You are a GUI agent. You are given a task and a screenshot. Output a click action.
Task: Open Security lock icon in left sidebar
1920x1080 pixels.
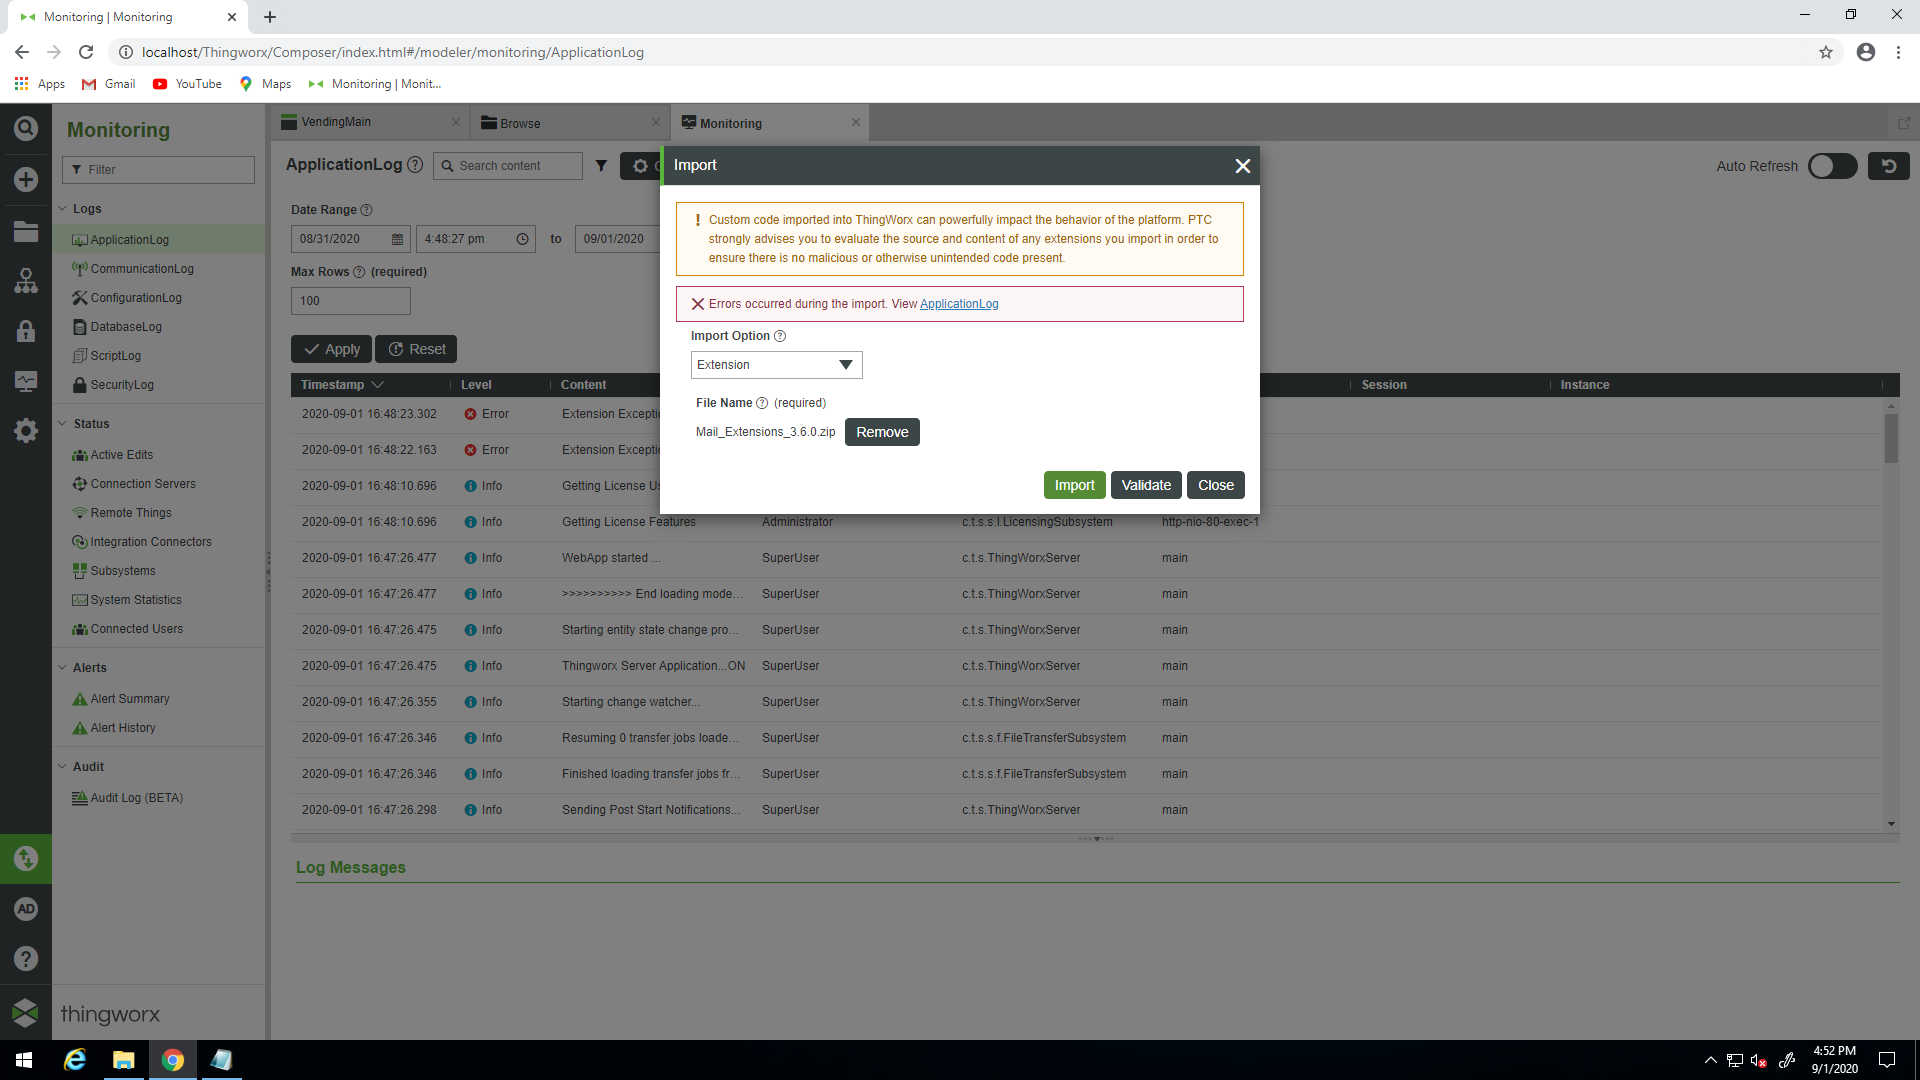[x=26, y=331]
